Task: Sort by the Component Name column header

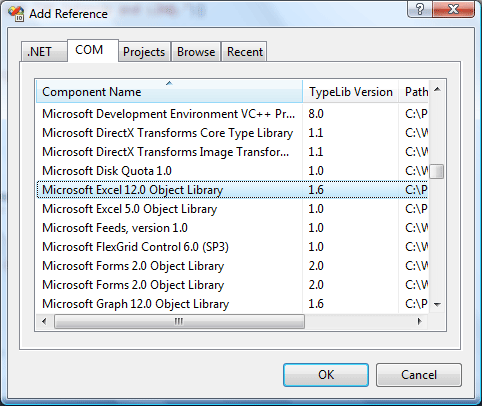Action: (x=169, y=92)
